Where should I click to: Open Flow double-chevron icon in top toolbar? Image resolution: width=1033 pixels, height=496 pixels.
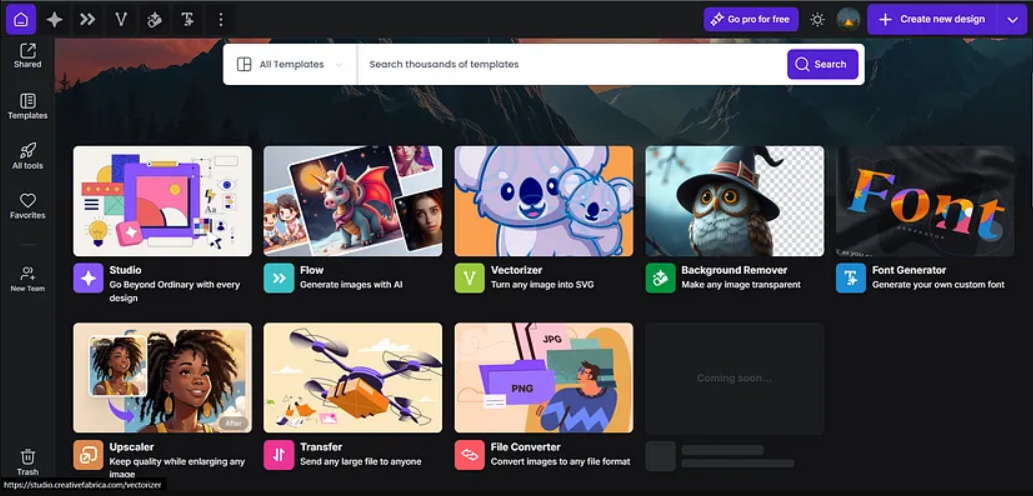(87, 19)
